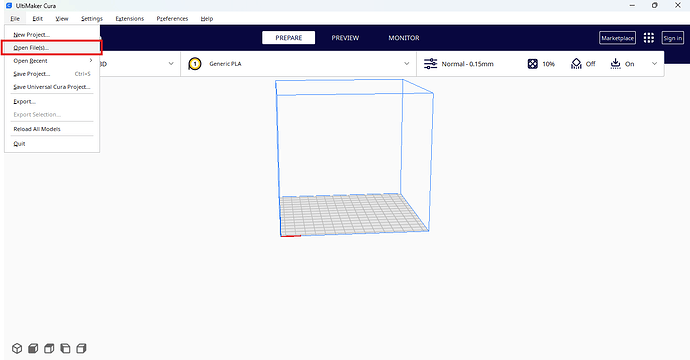Open the Extensions menu
Viewport: 690px width, 360px height.
tap(129, 18)
